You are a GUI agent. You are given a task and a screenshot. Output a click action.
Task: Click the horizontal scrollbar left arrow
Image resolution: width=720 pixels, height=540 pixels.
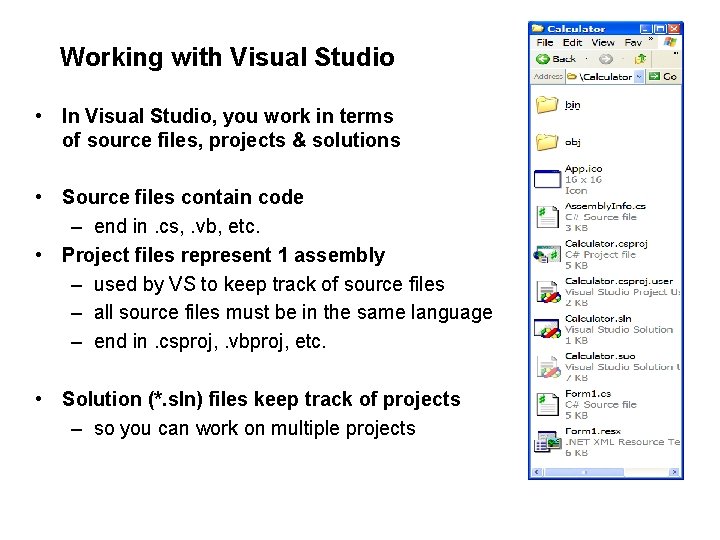(537, 472)
